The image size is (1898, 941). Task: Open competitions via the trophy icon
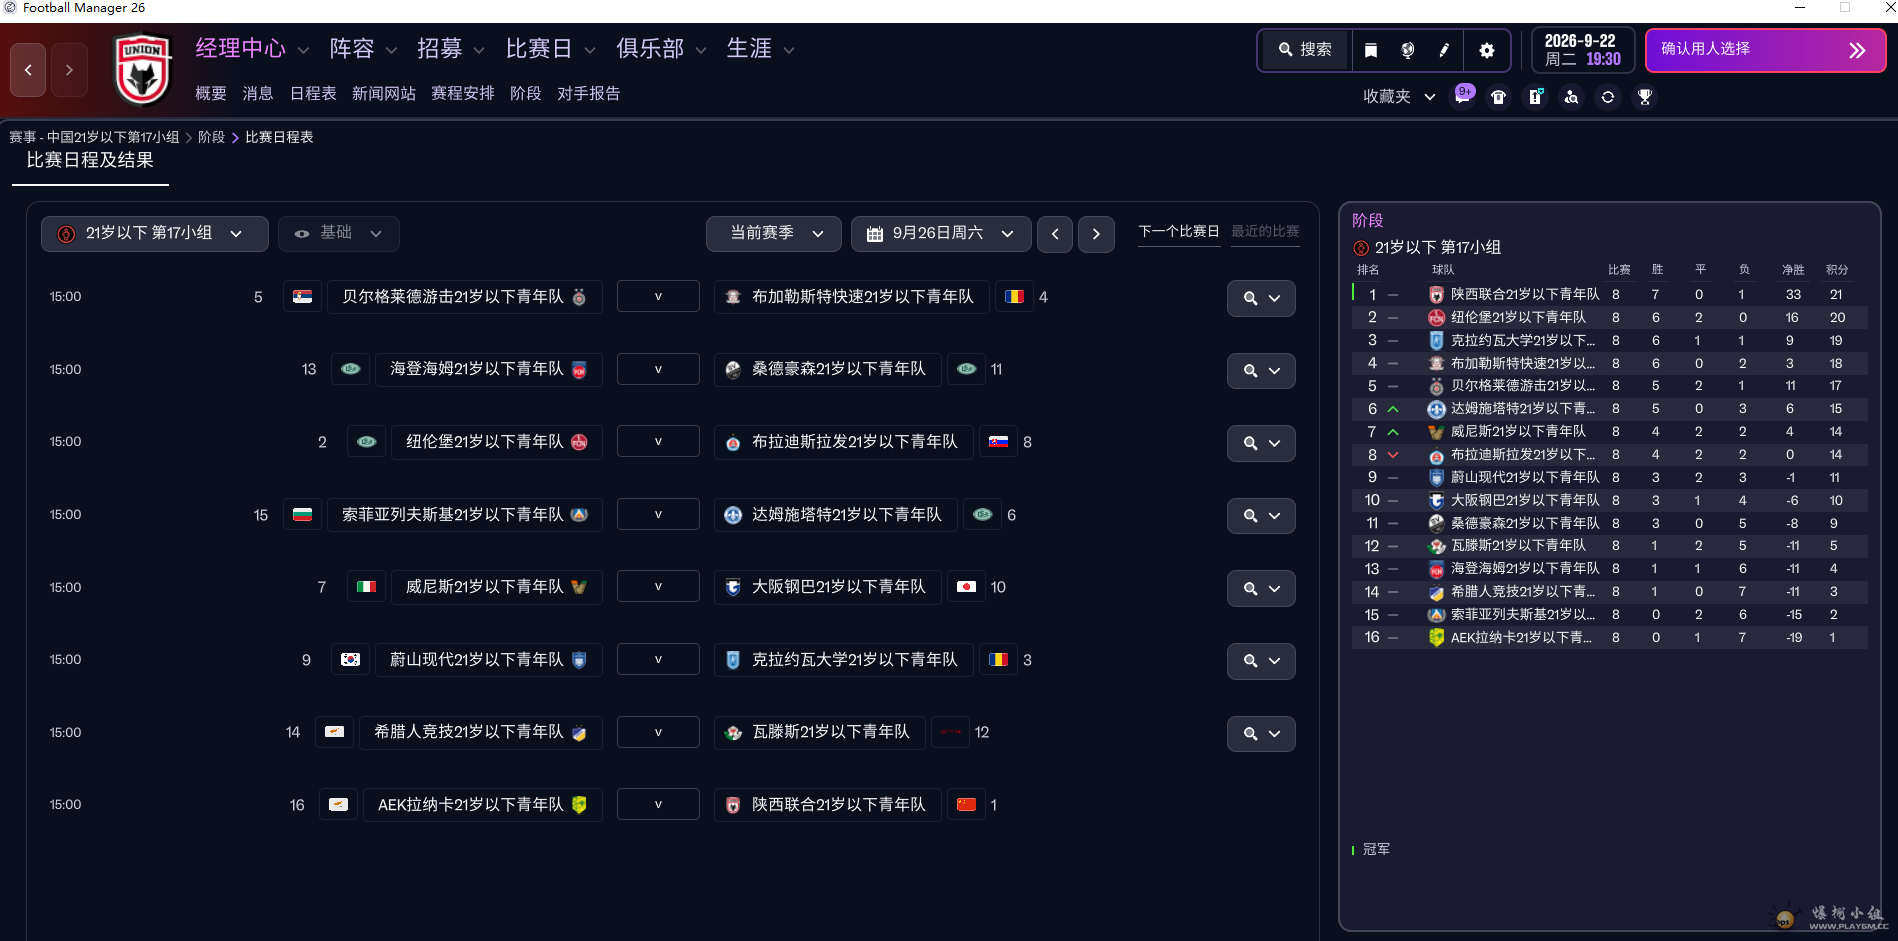point(1643,97)
